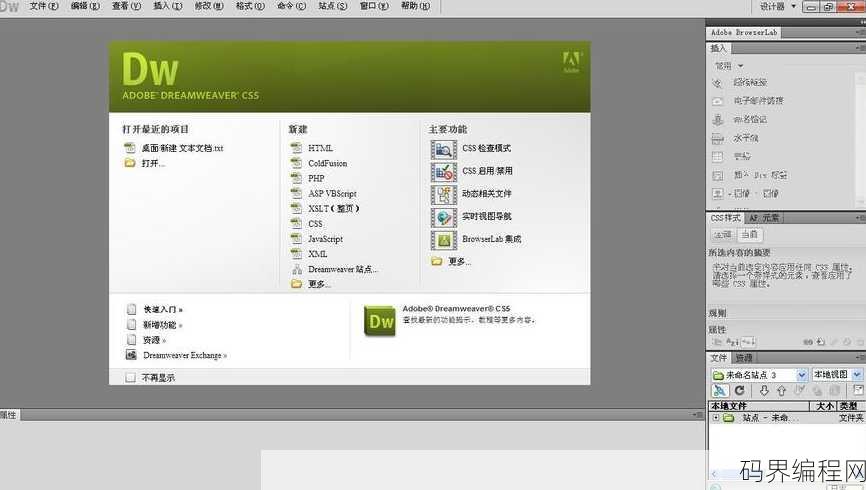Open the Files panel options menu
Image resolution: width=866 pixels, height=490 pixels.
[x=860, y=357]
